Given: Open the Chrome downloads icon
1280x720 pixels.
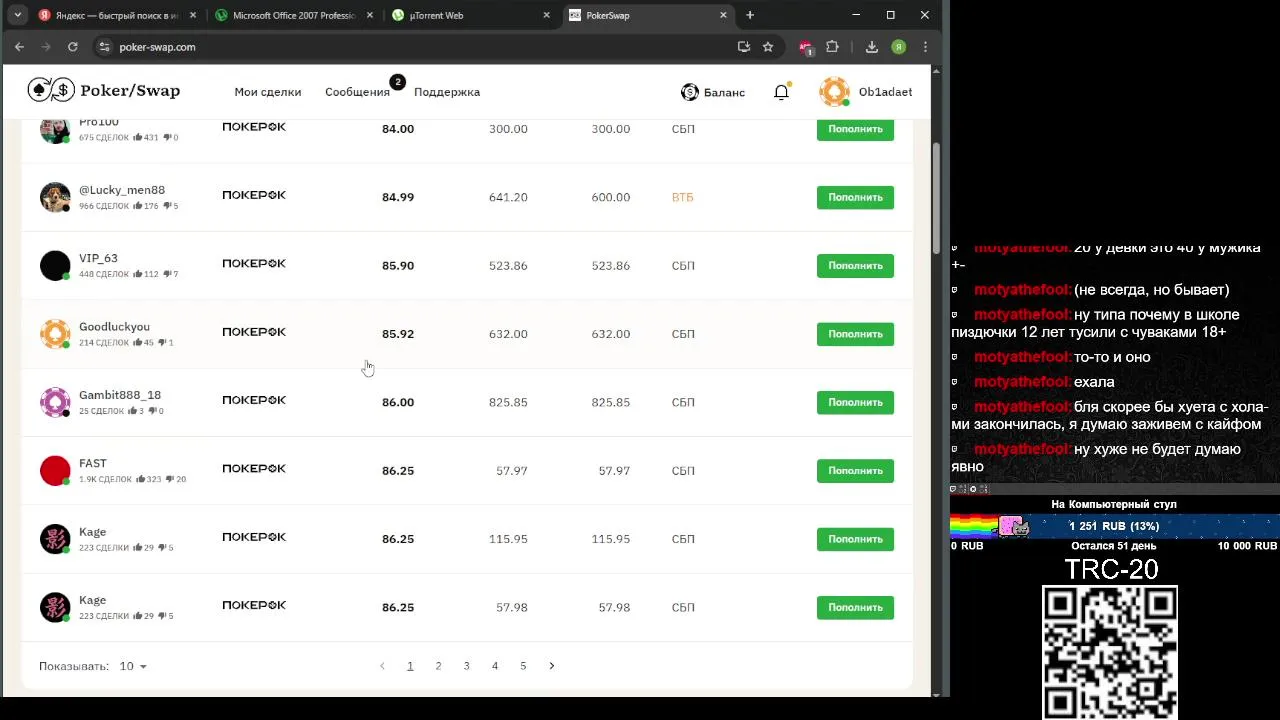Looking at the screenshot, I should coord(872,47).
